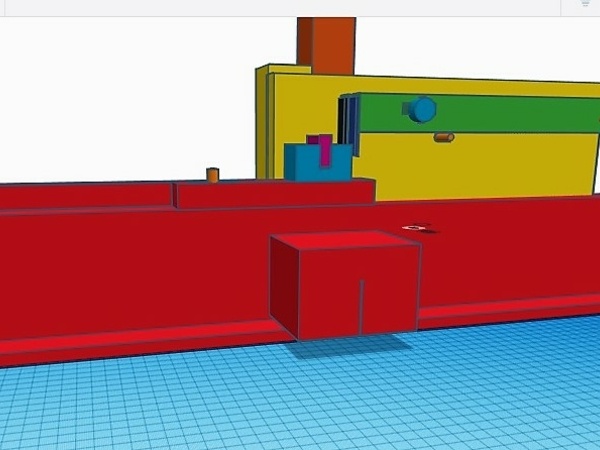This screenshot has height=450, width=600.
Task: Click the top face of the red cube
Action: (x=345, y=240)
